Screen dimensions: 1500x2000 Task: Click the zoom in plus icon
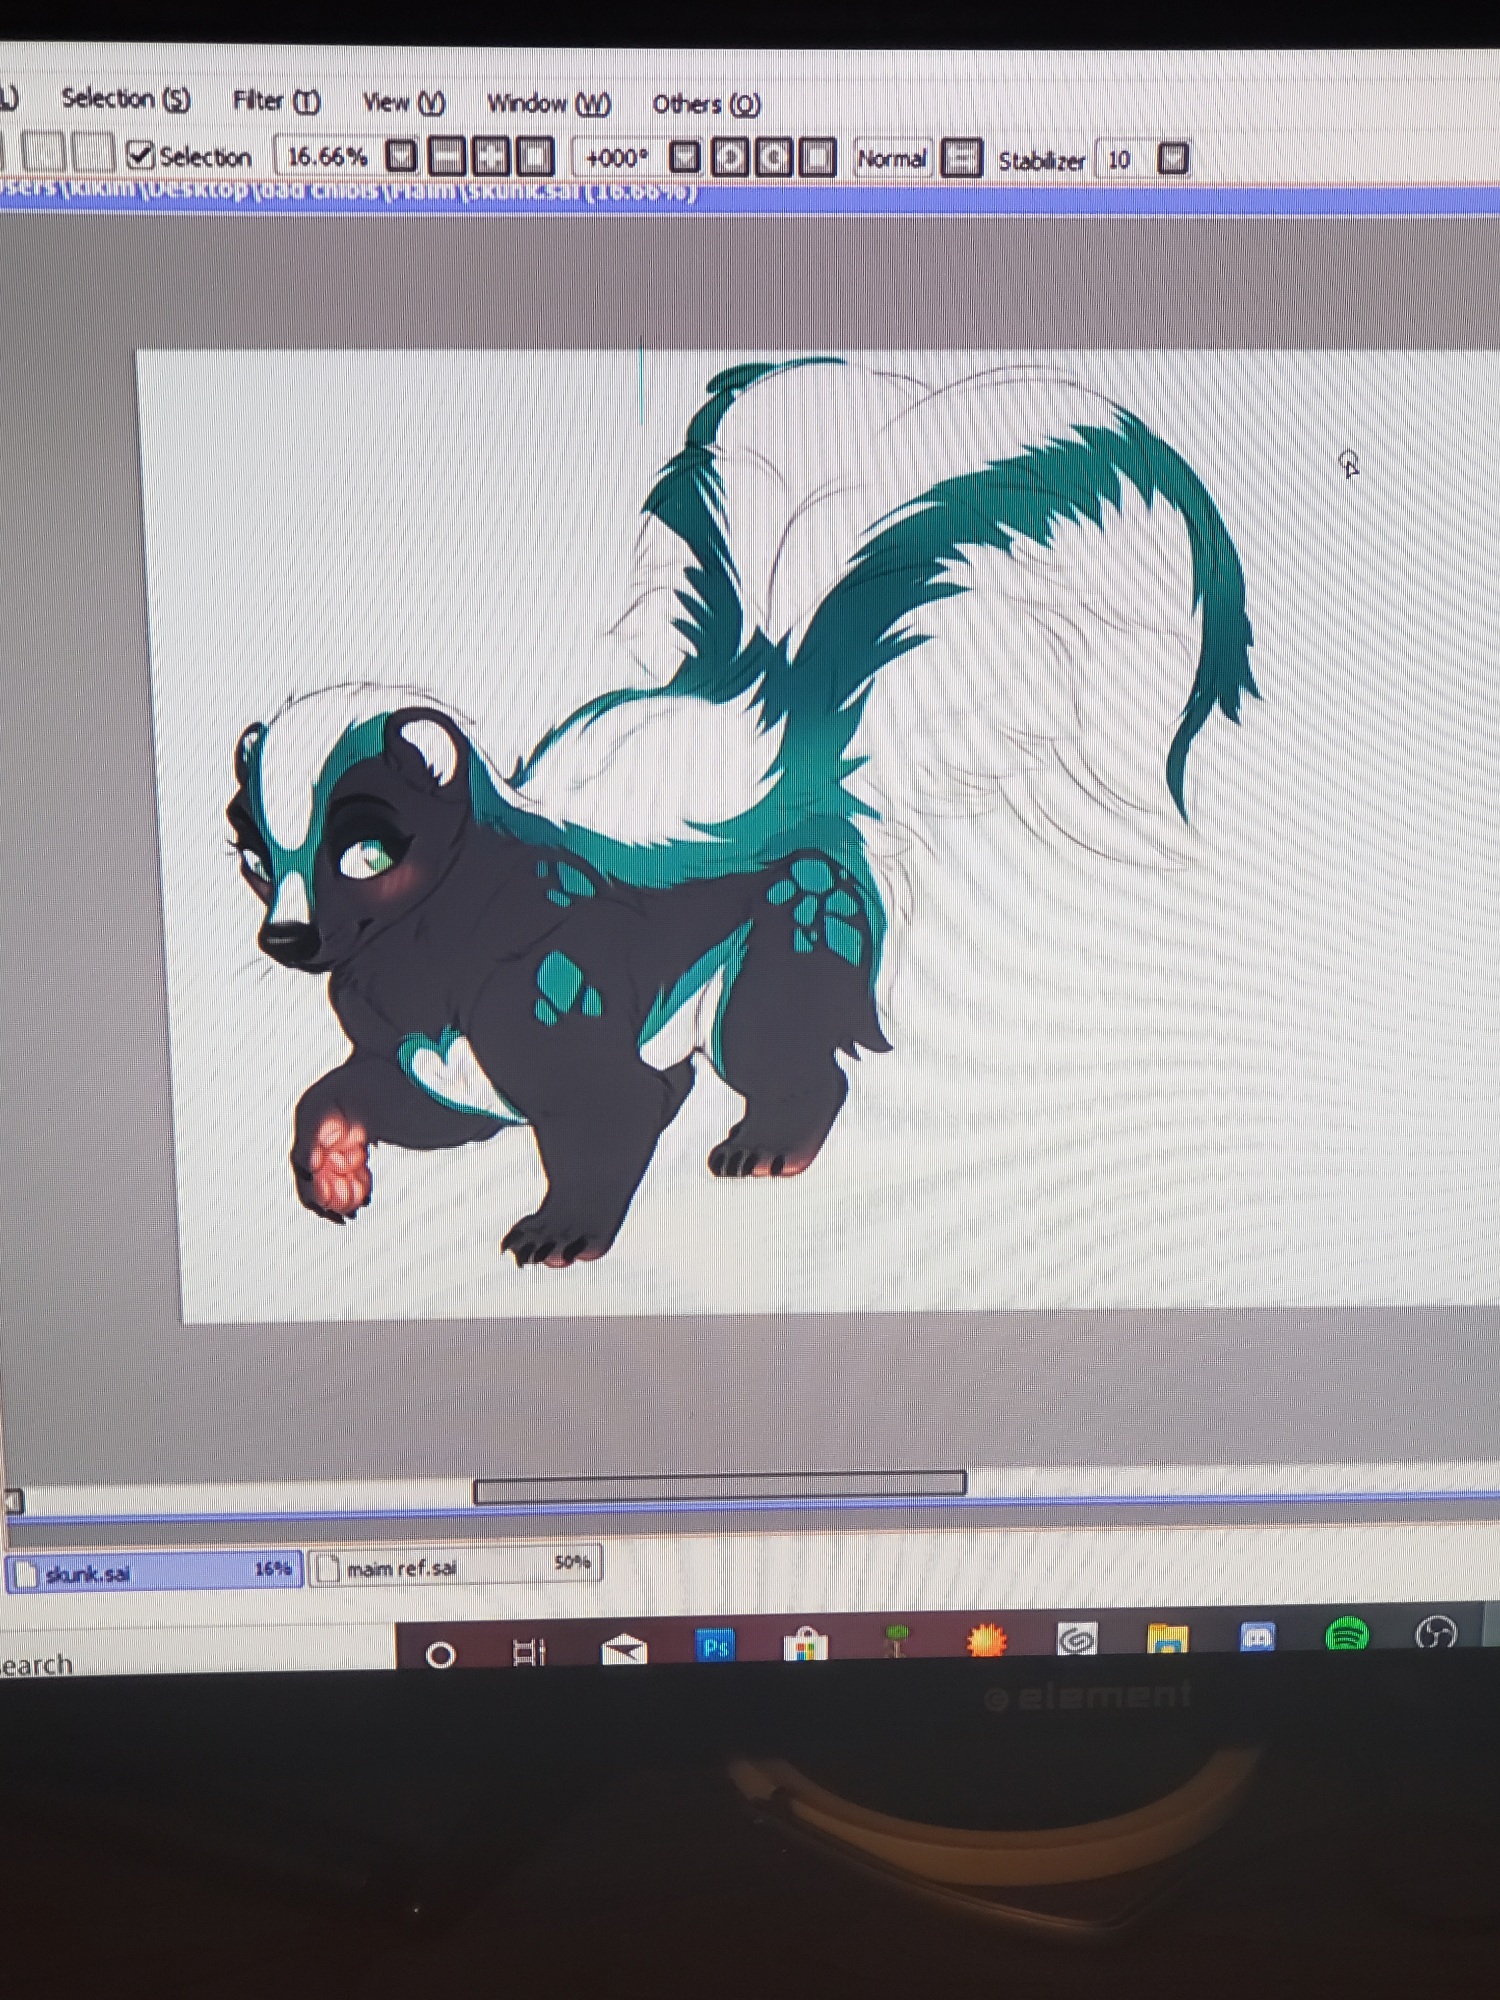pyautogui.click(x=491, y=157)
